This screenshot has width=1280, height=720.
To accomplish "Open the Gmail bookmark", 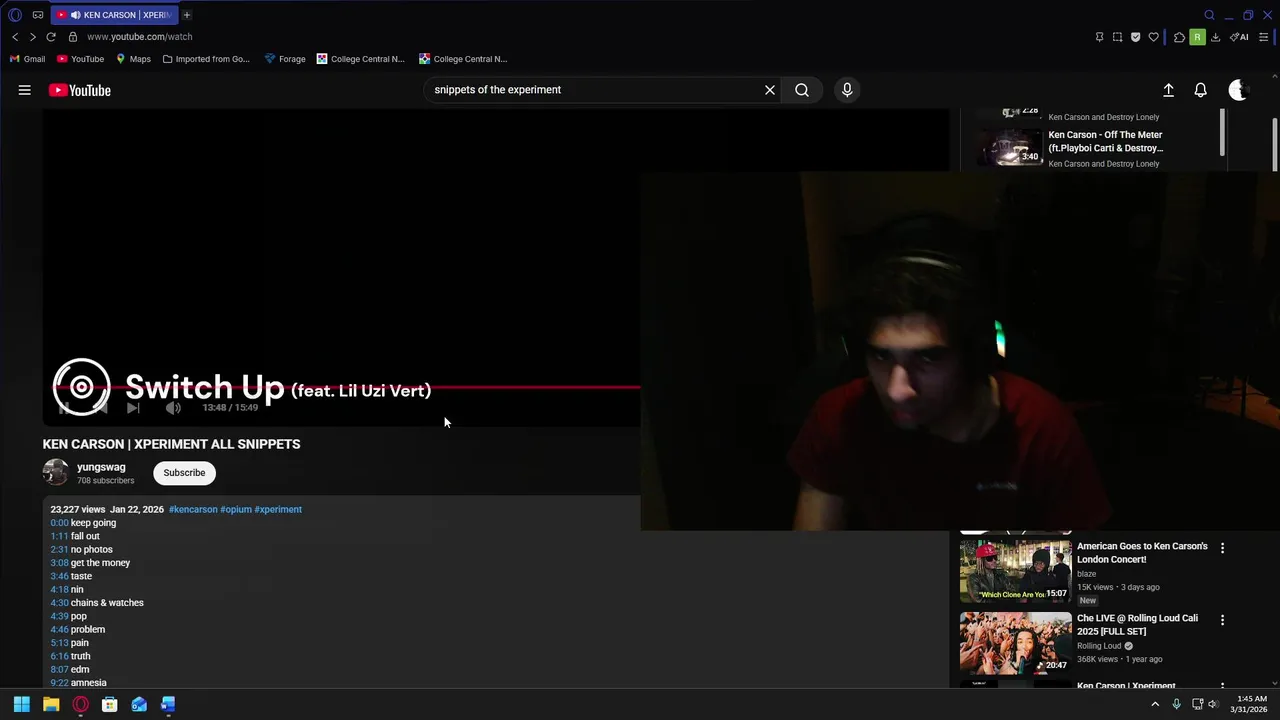I will [x=28, y=59].
